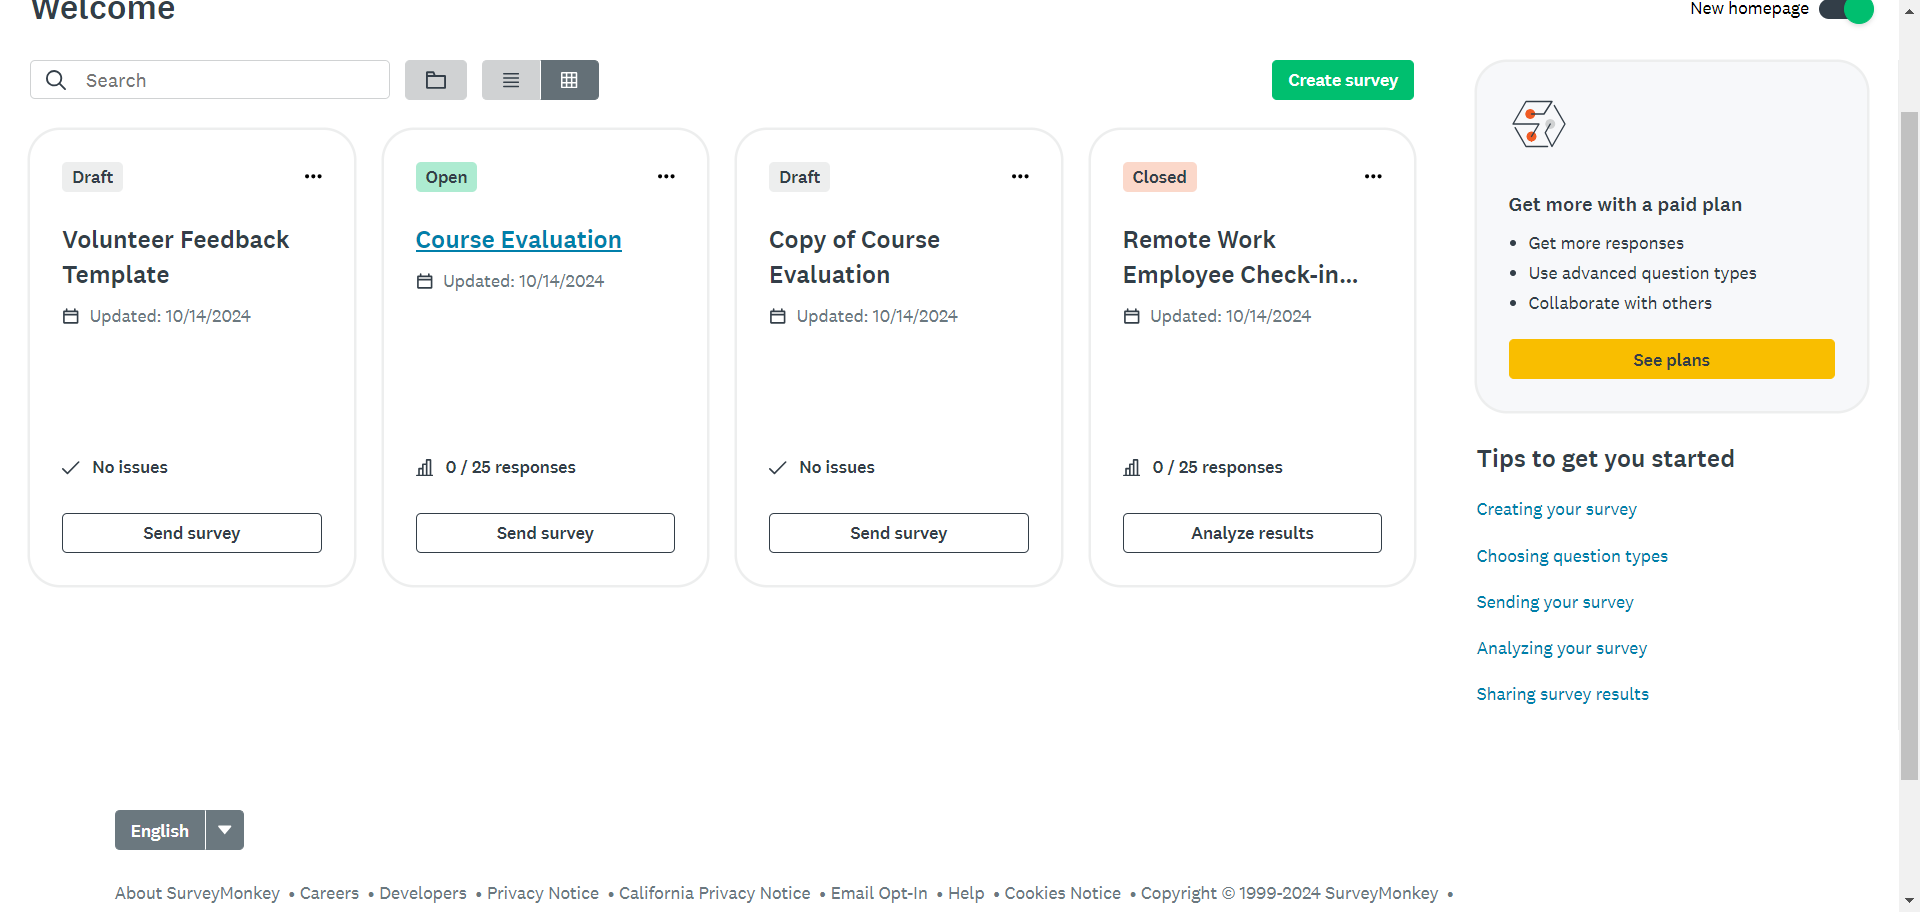Click Analyze results on Remote Work survey
The width and height of the screenshot is (1920, 912).
(1252, 533)
